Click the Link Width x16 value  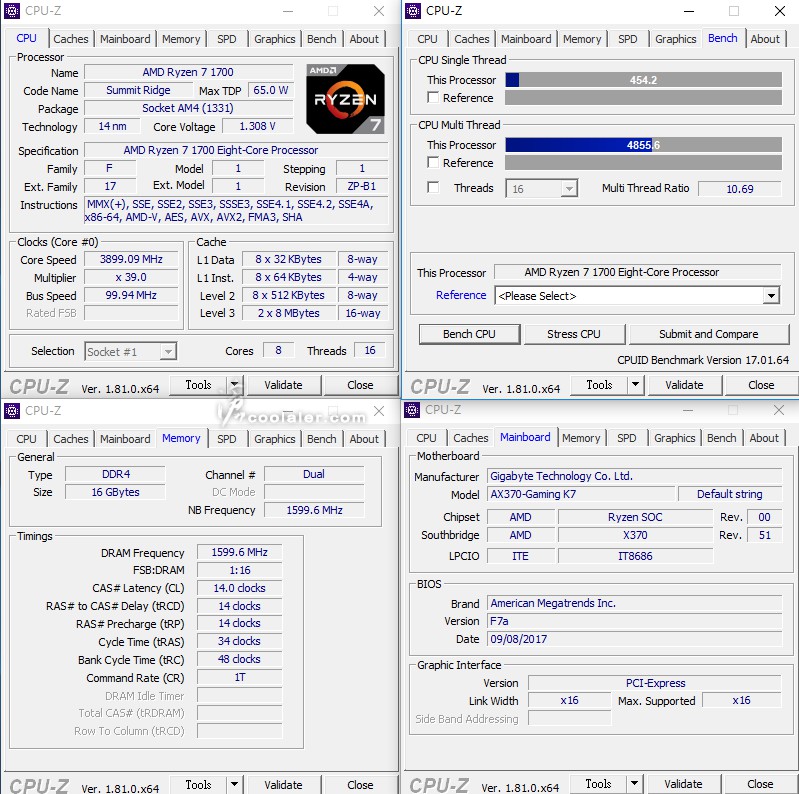click(569, 700)
